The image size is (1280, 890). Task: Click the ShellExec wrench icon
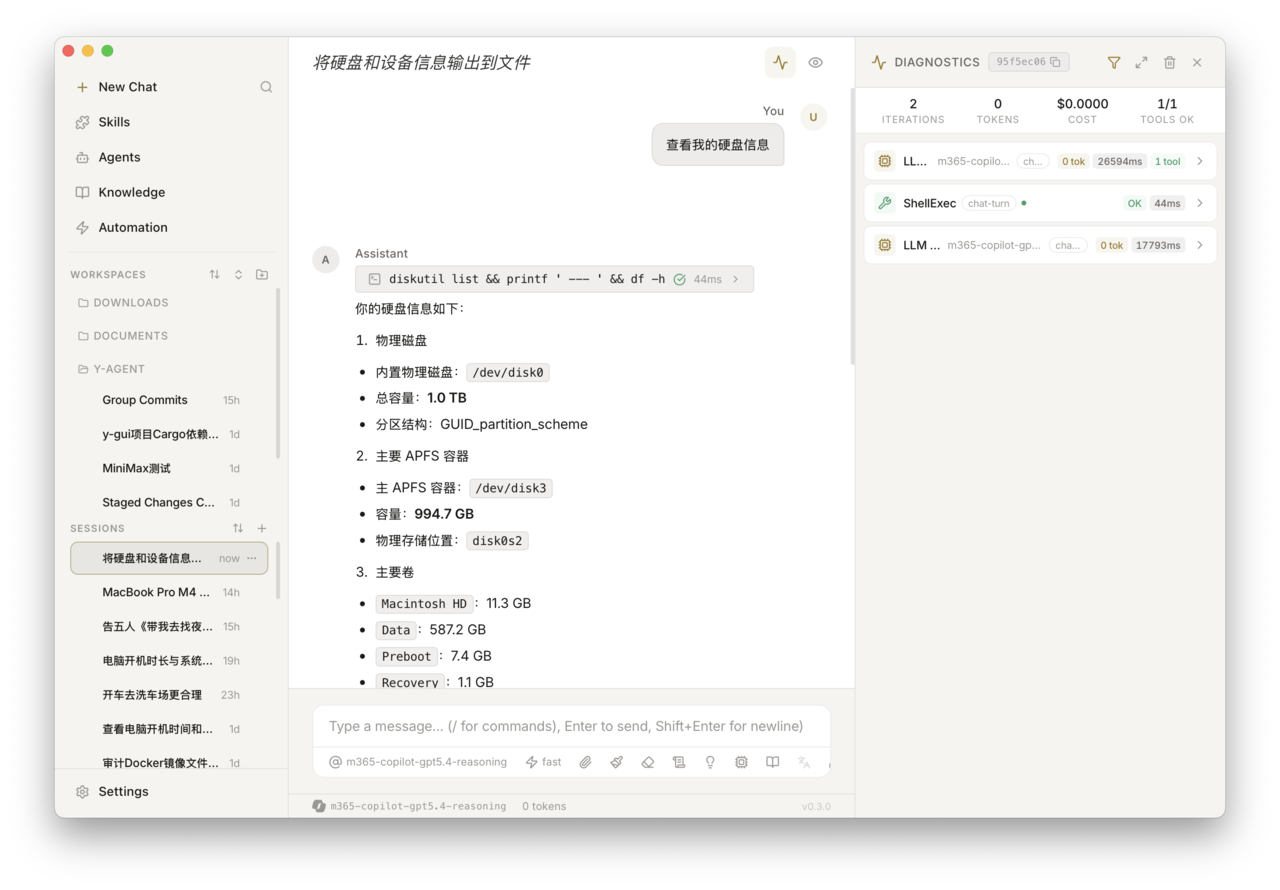pyautogui.click(x=885, y=203)
